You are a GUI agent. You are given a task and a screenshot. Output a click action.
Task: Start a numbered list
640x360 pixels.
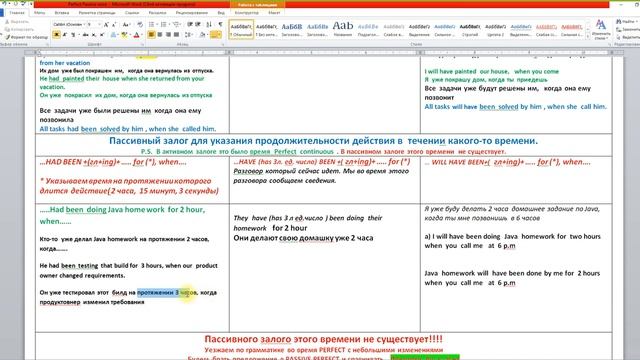click(x=164, y=25)
